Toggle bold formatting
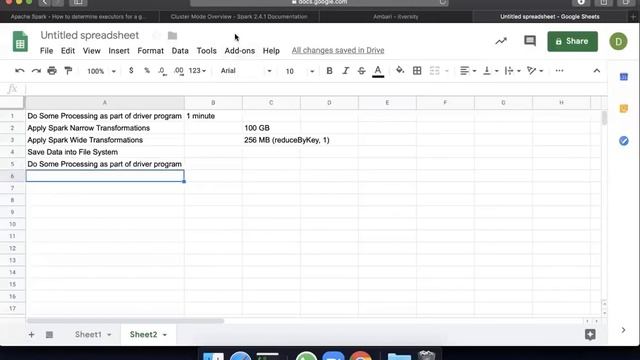Image resolution: width=640 pixels, height=360 pixels. pos(329,71)
